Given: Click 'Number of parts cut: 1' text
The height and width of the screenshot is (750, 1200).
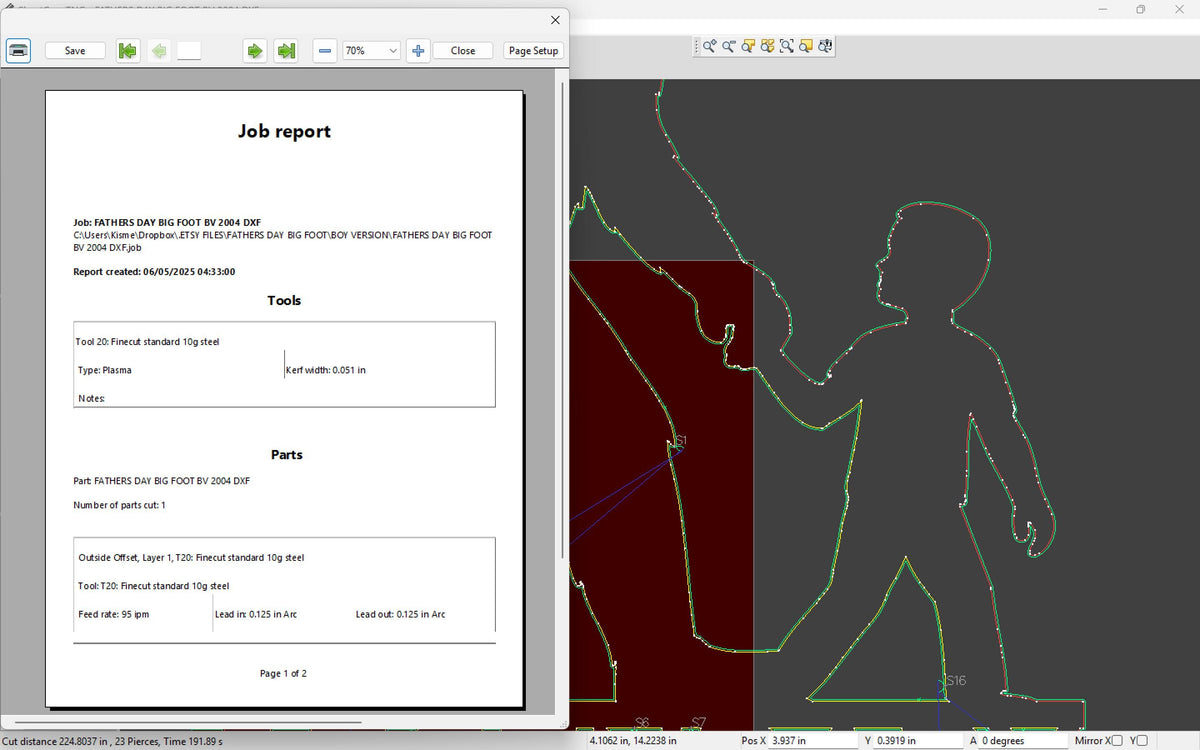Looking at the screenshot, I should 119,505.
